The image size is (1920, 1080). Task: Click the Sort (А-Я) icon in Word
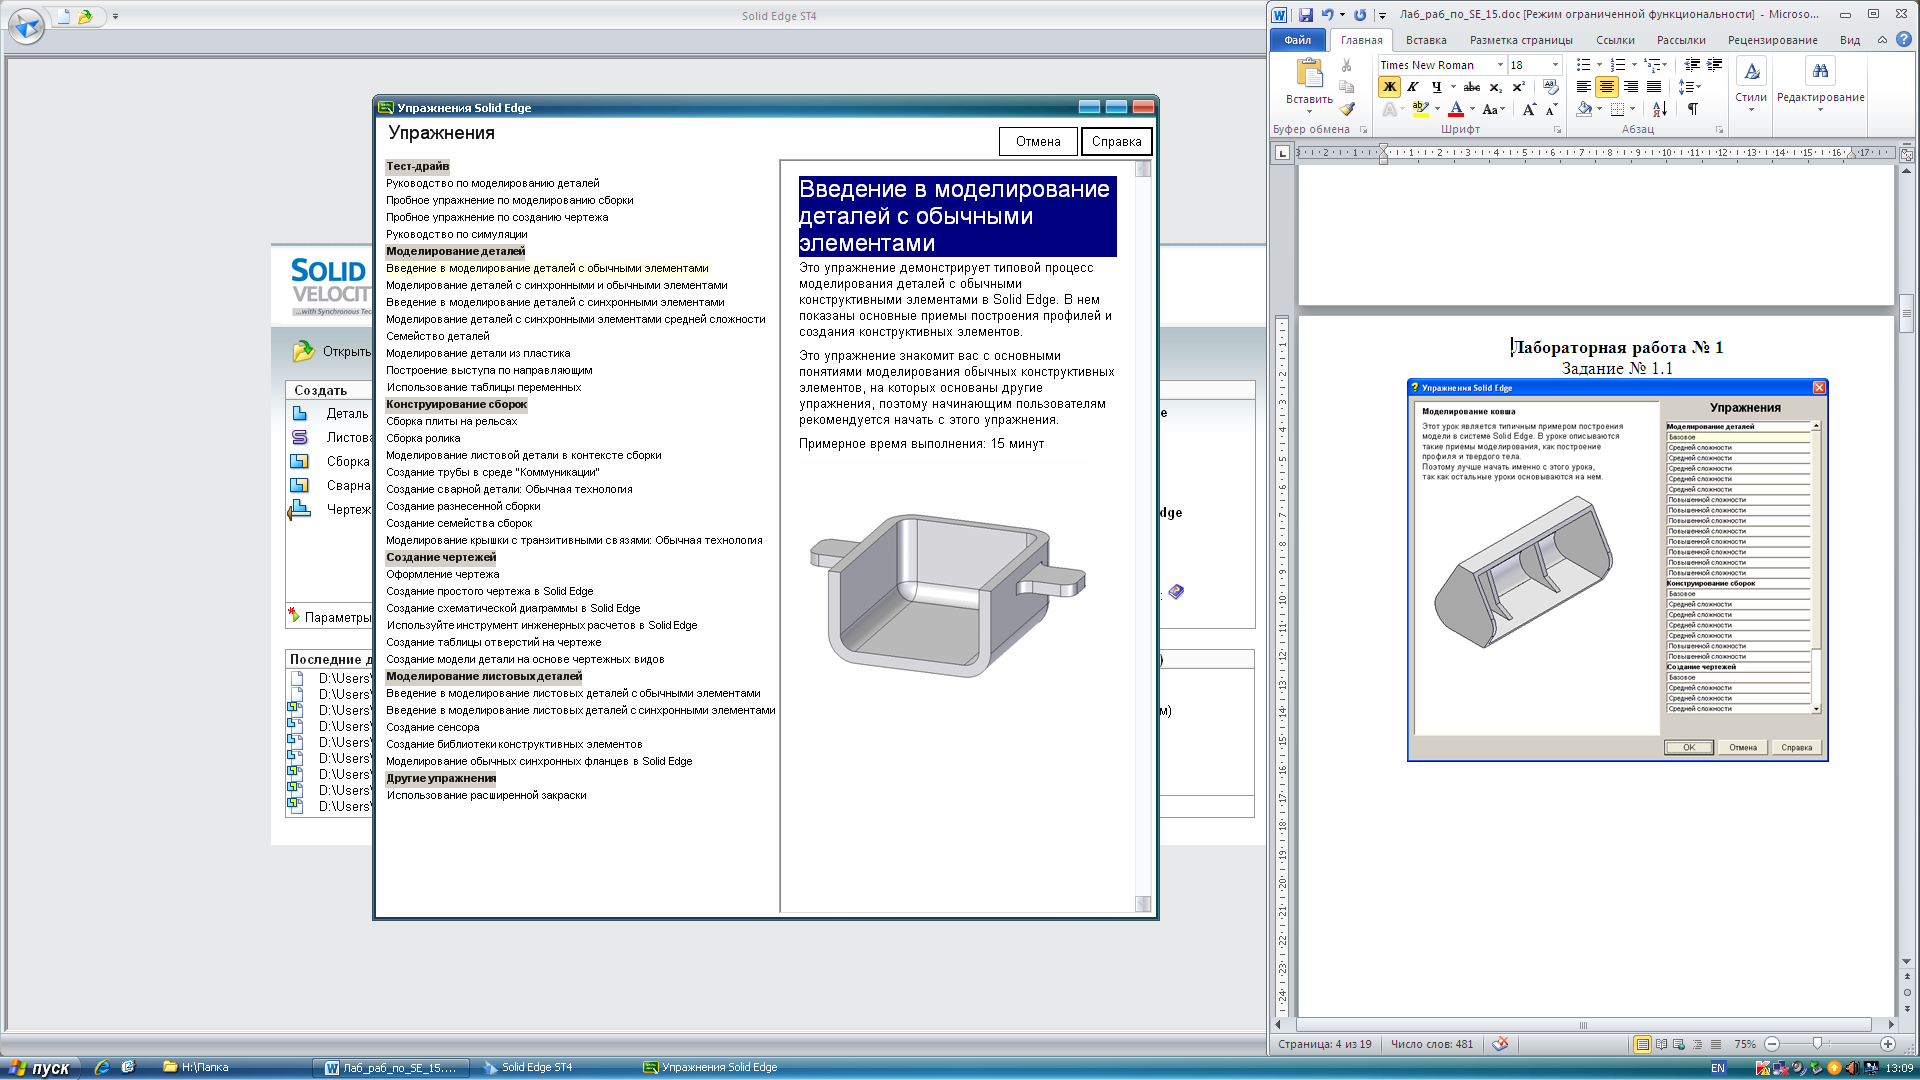[x=1660, y=109]
